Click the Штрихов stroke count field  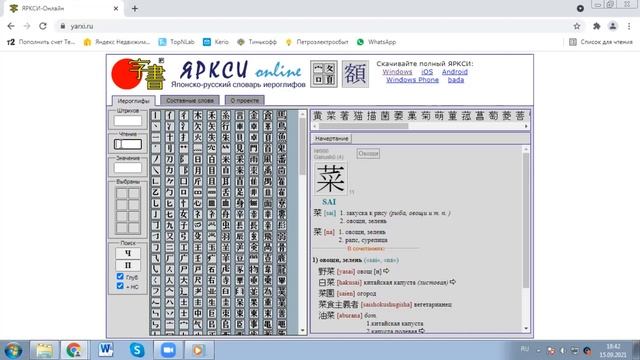[128, 121]
